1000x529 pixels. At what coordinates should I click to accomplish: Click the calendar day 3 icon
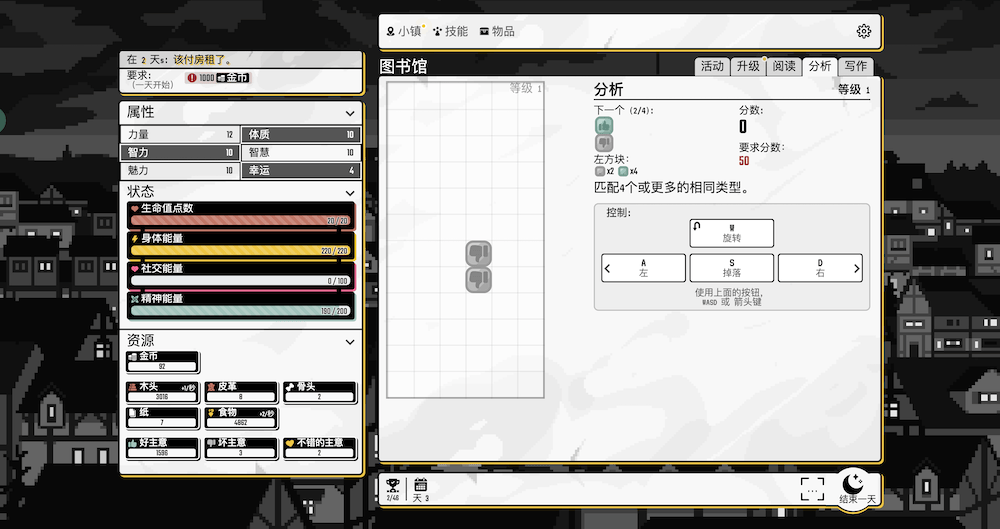420,486
